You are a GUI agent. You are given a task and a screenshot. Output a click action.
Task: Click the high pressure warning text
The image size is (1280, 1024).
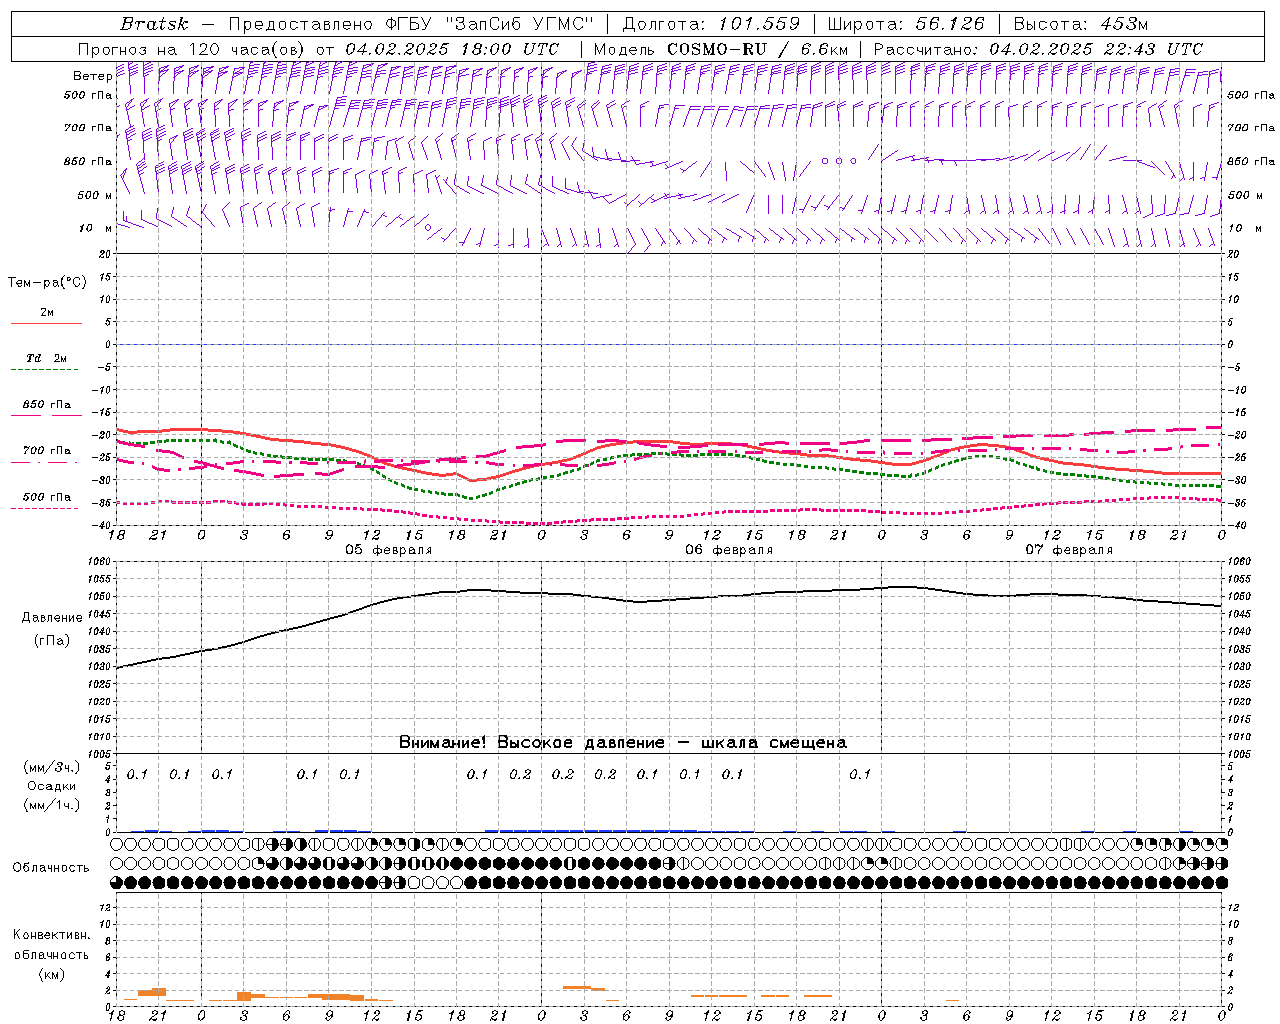(622, 742)
